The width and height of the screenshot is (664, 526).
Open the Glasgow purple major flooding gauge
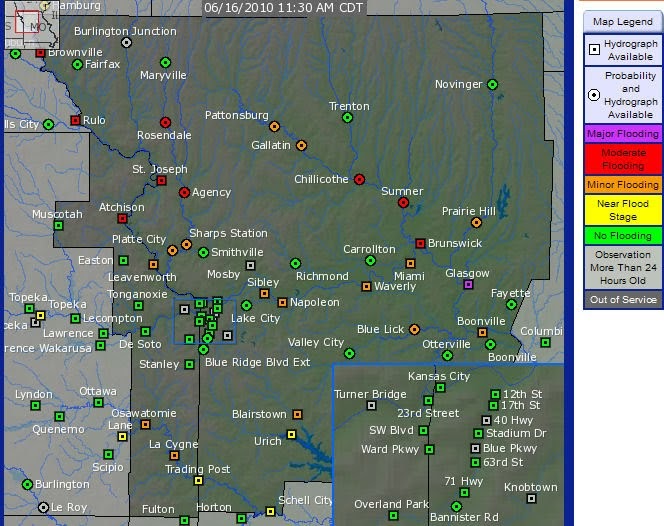coord(468,285)
